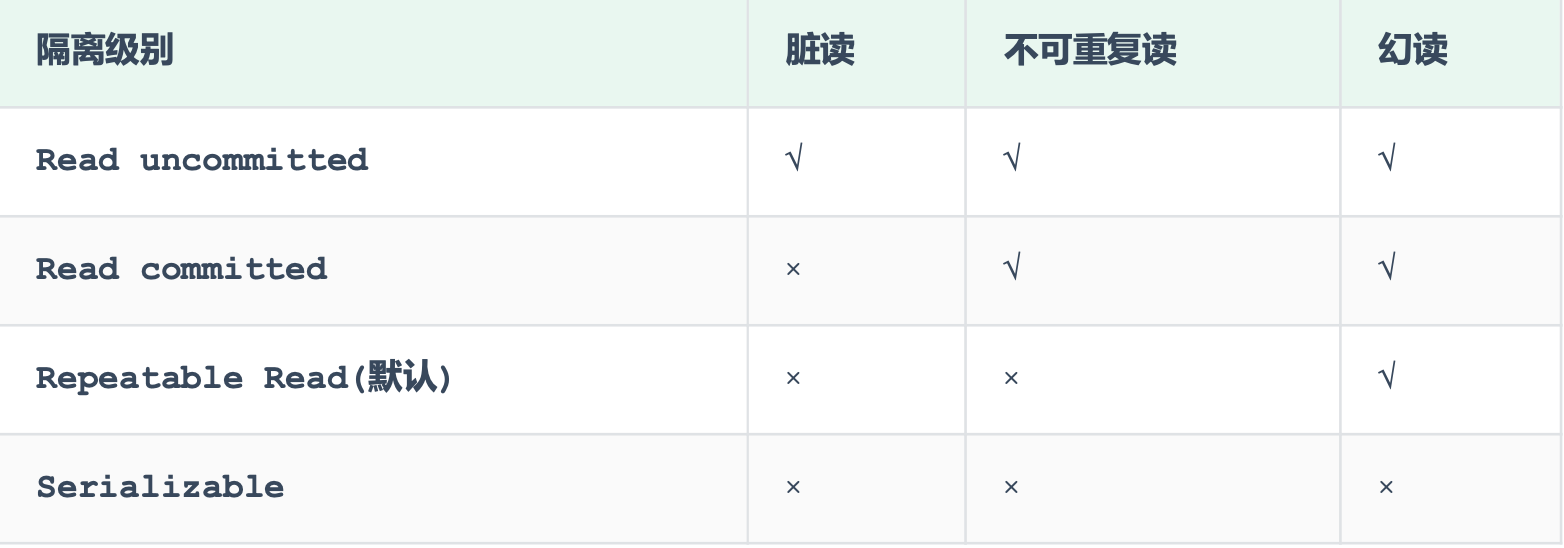1564x548 pixels.
Task: Click Read uncommitted 幻读 check mark
Action: click(x=1386, y=160)
